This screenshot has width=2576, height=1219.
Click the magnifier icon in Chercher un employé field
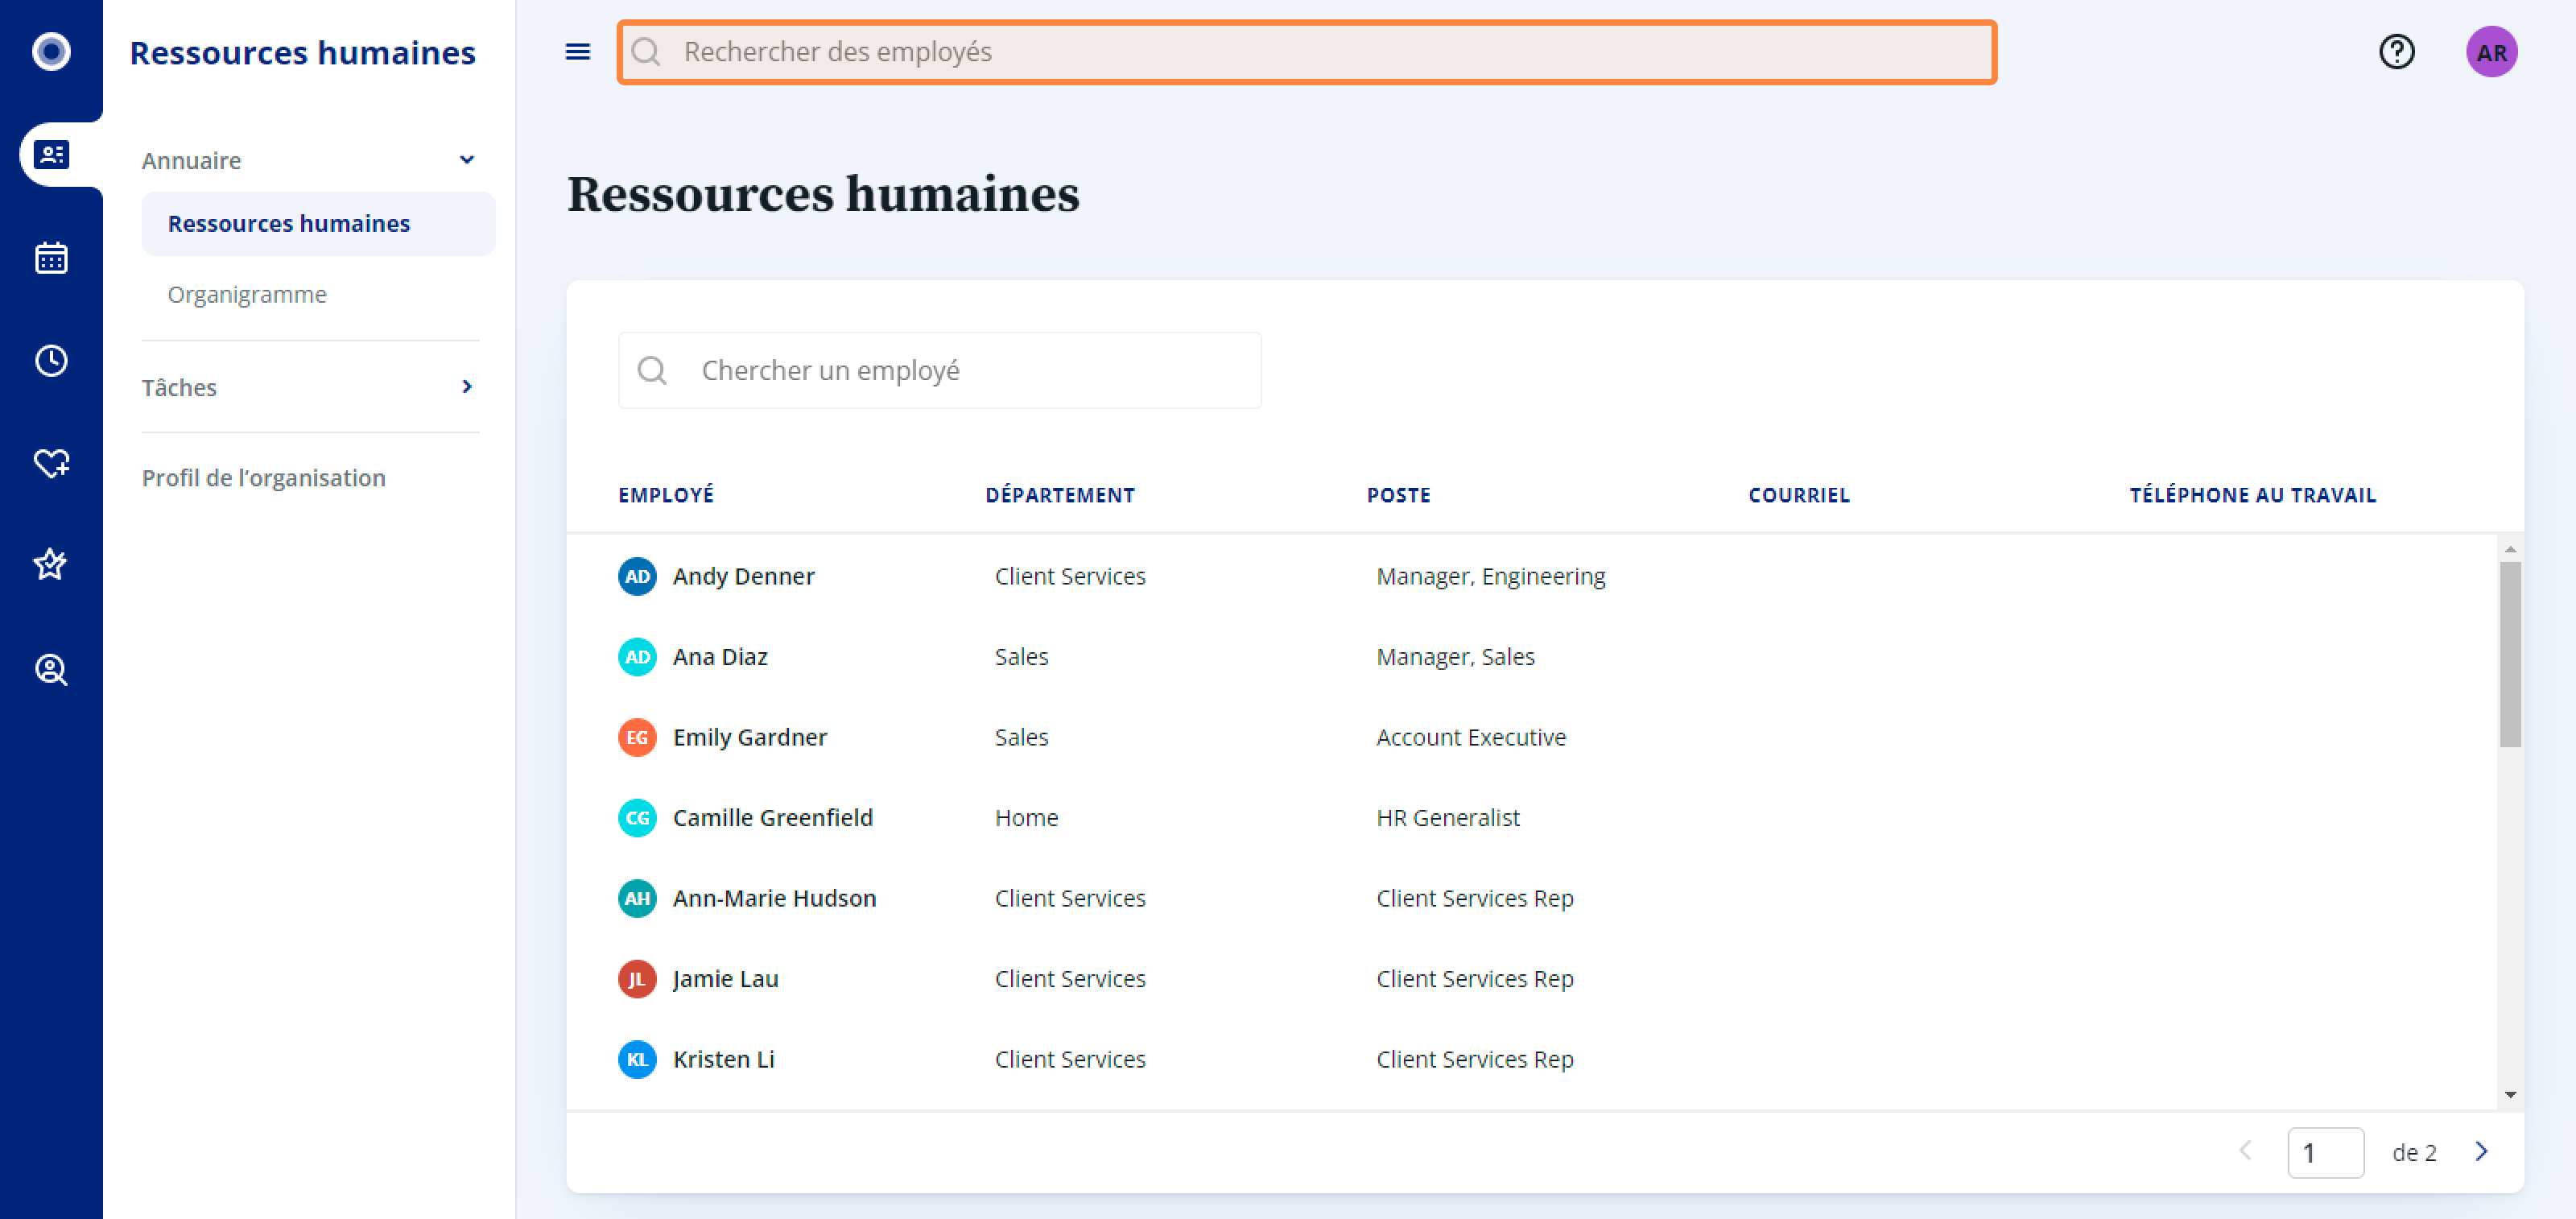point(652,371)
